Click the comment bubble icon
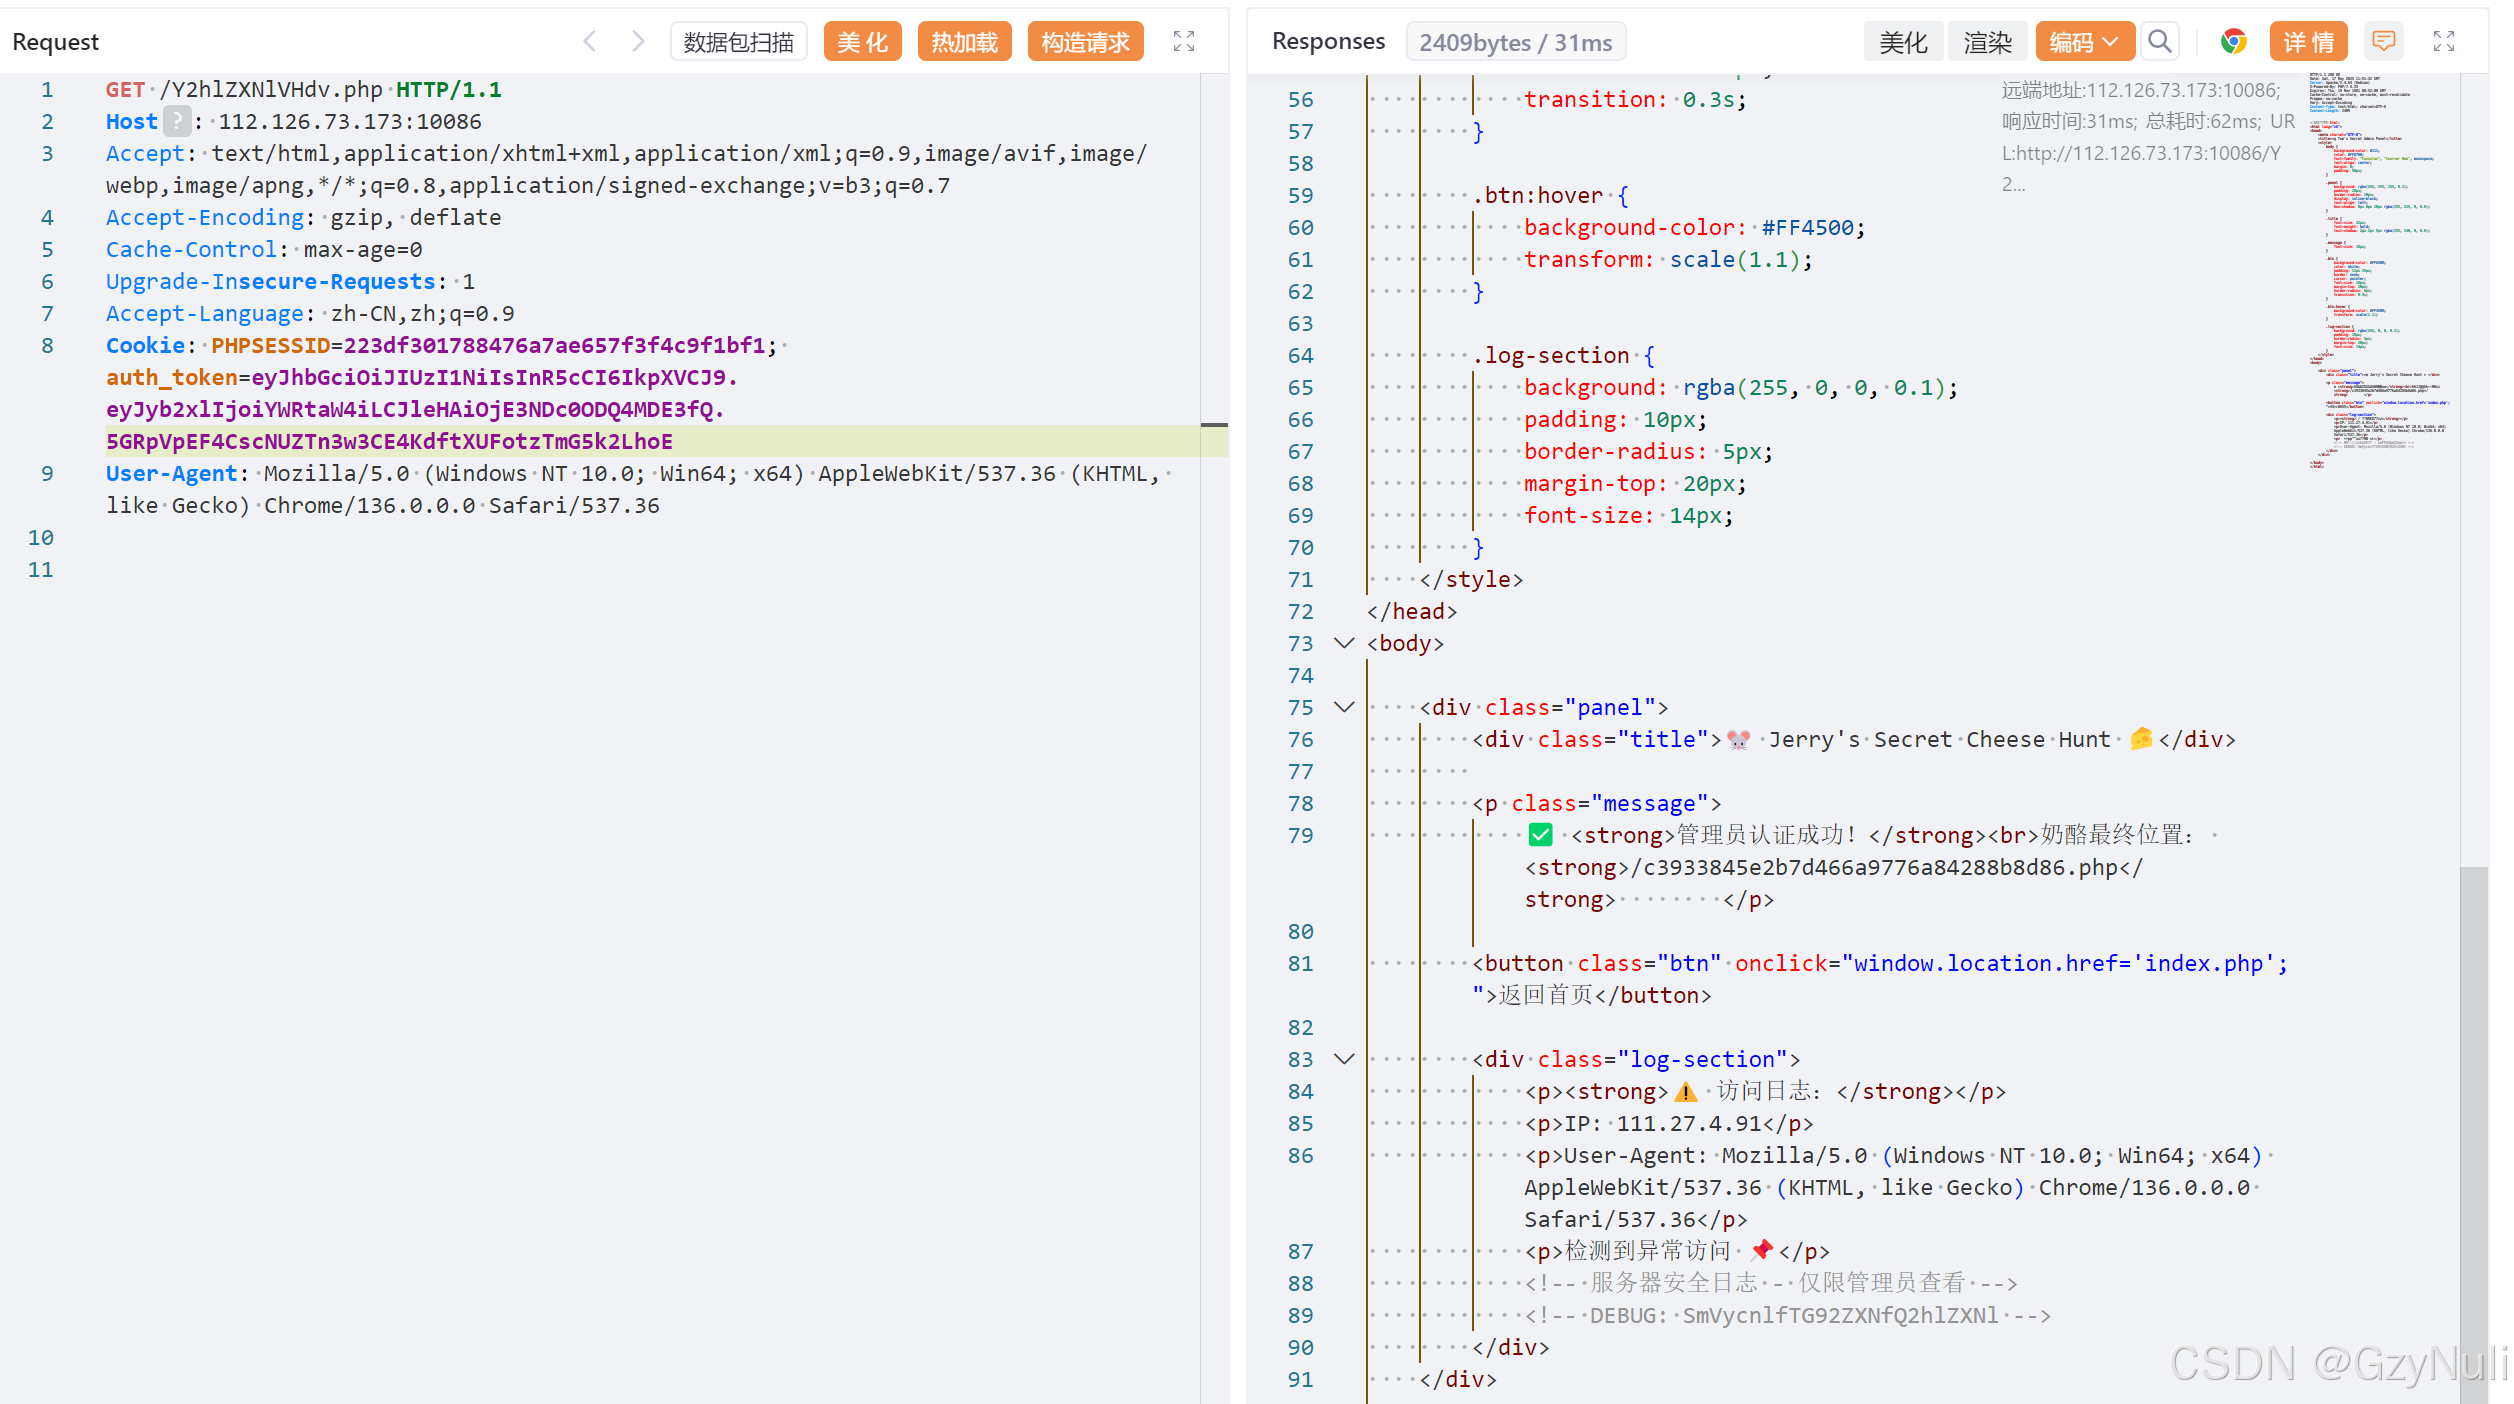This screenshot has width=2514, height=1404. tap(2383, 41)
